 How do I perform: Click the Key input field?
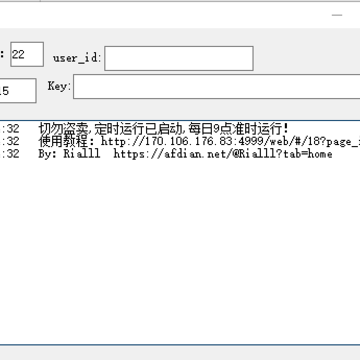point(217,87)
